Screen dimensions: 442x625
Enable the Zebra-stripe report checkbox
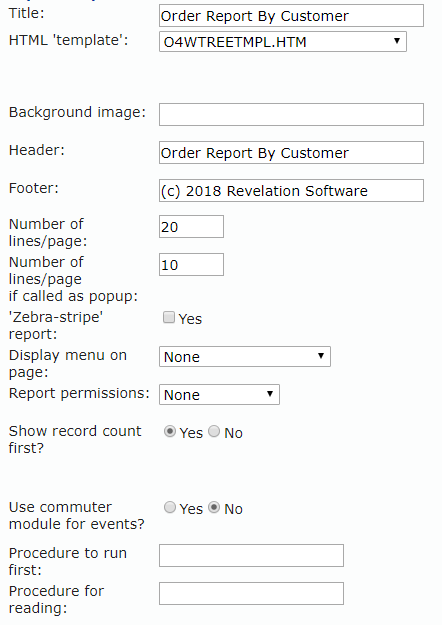pyautogui.click(x=169, y=317)
